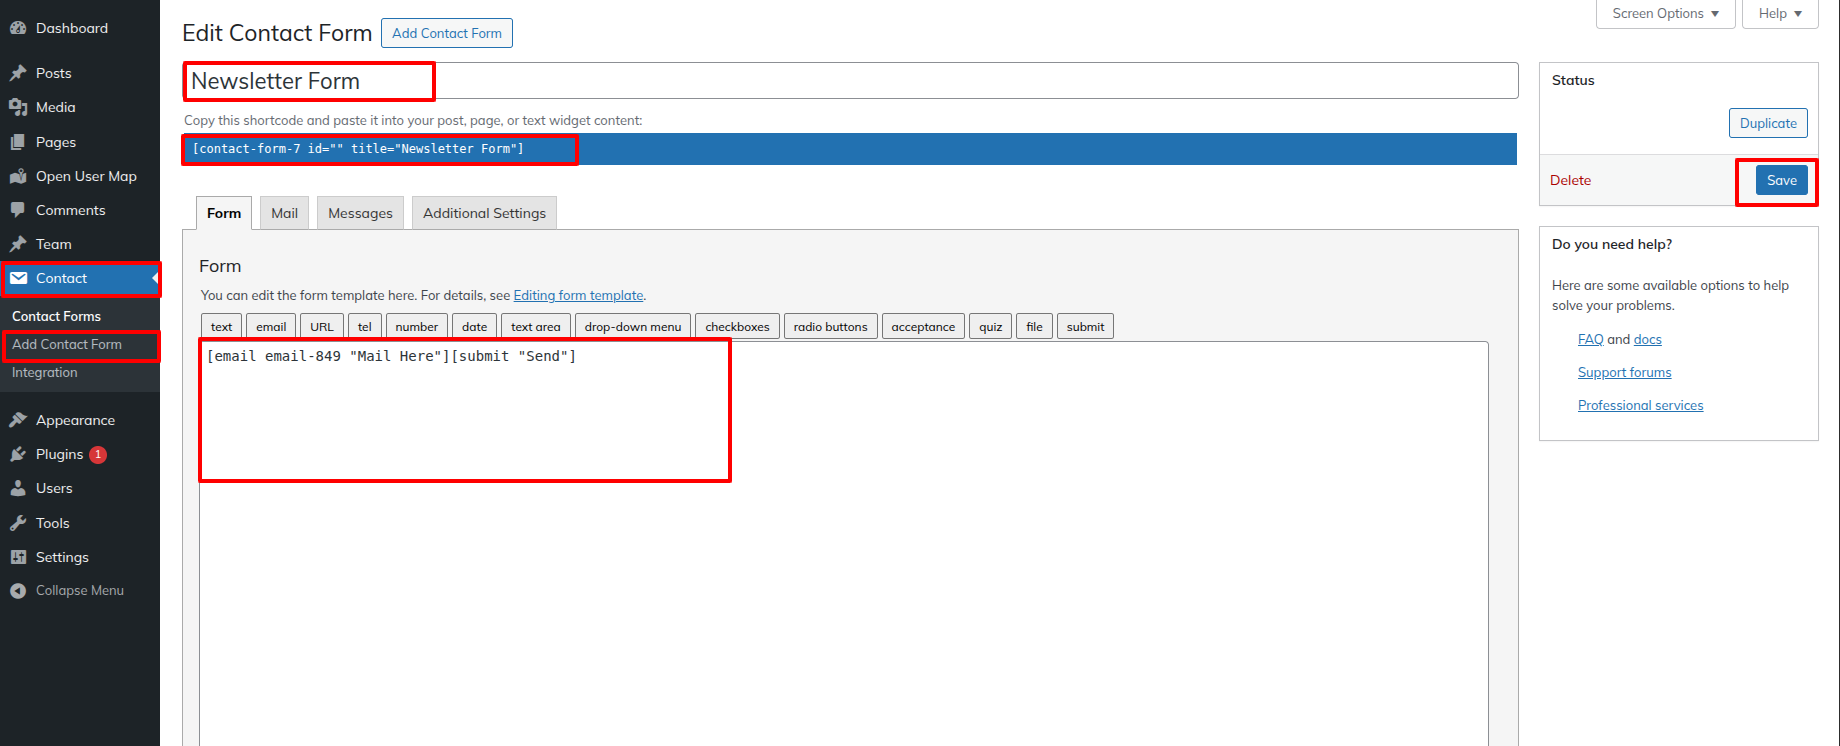This screenshot has width=1840, height=746.
Task: Insert a radio buttons form tag
Action: pos(830,327)
